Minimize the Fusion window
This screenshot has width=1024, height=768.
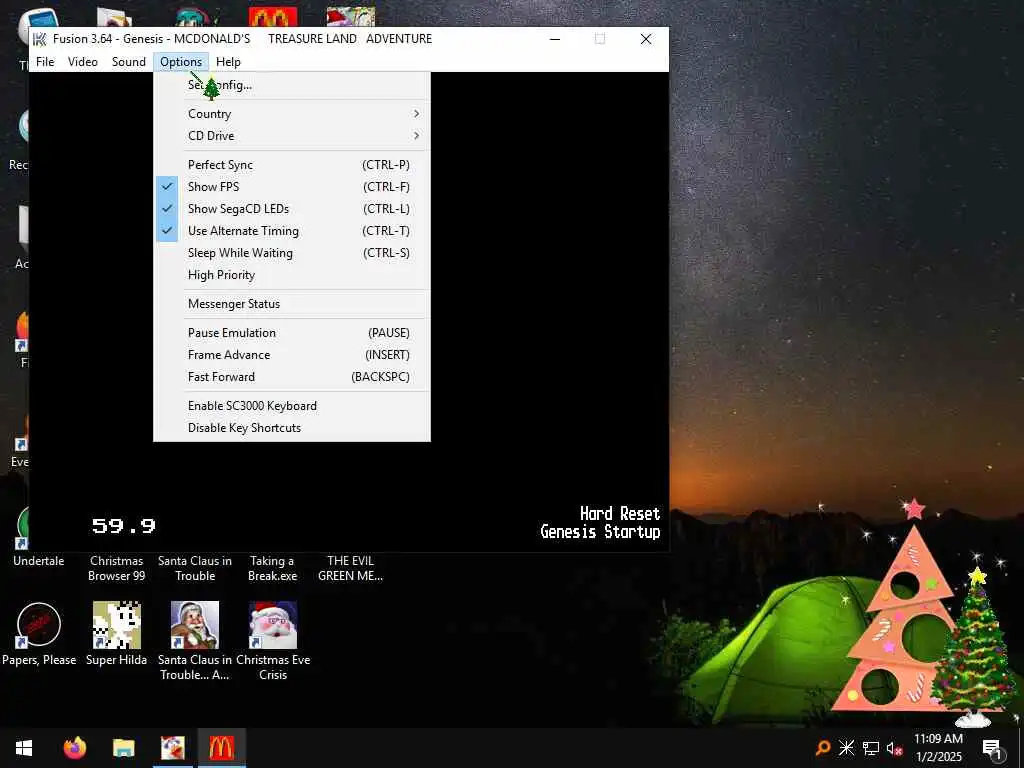555,39
